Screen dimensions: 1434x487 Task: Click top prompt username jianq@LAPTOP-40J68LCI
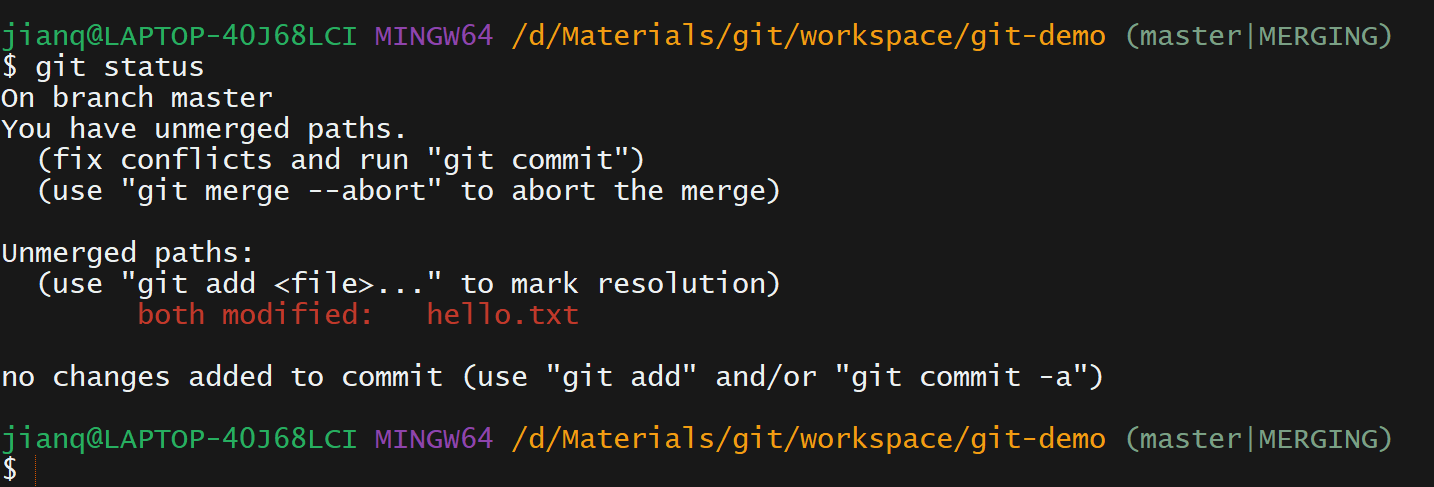coord(180,37)
